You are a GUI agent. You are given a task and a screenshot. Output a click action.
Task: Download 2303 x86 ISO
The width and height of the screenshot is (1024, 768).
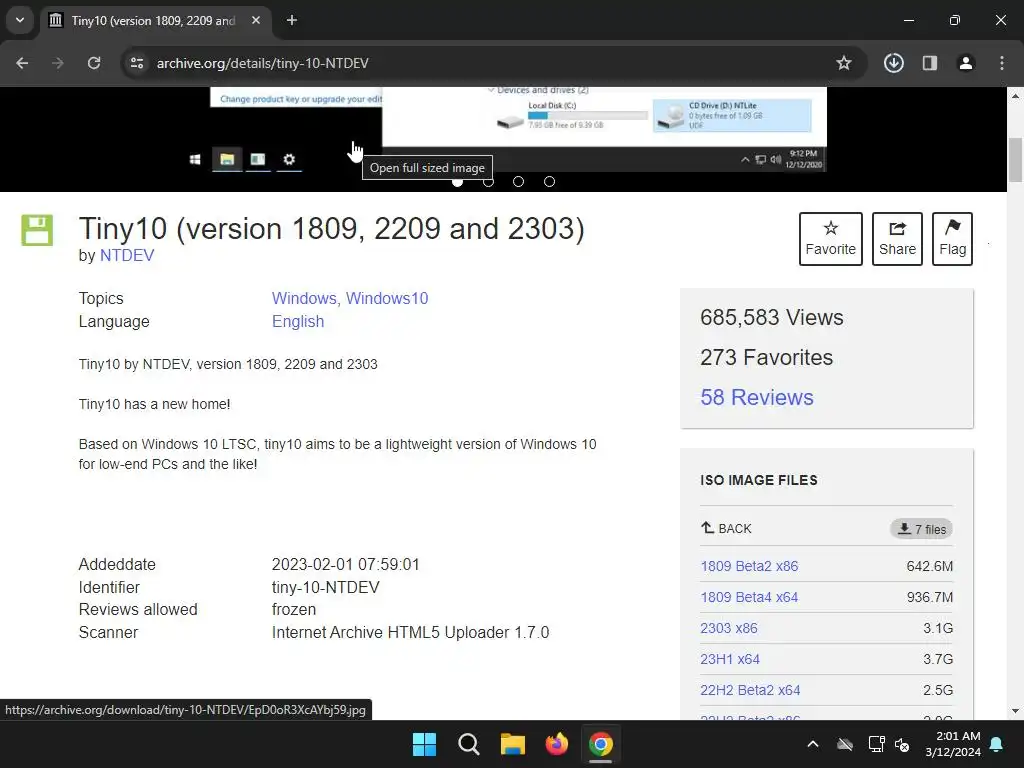729,628
